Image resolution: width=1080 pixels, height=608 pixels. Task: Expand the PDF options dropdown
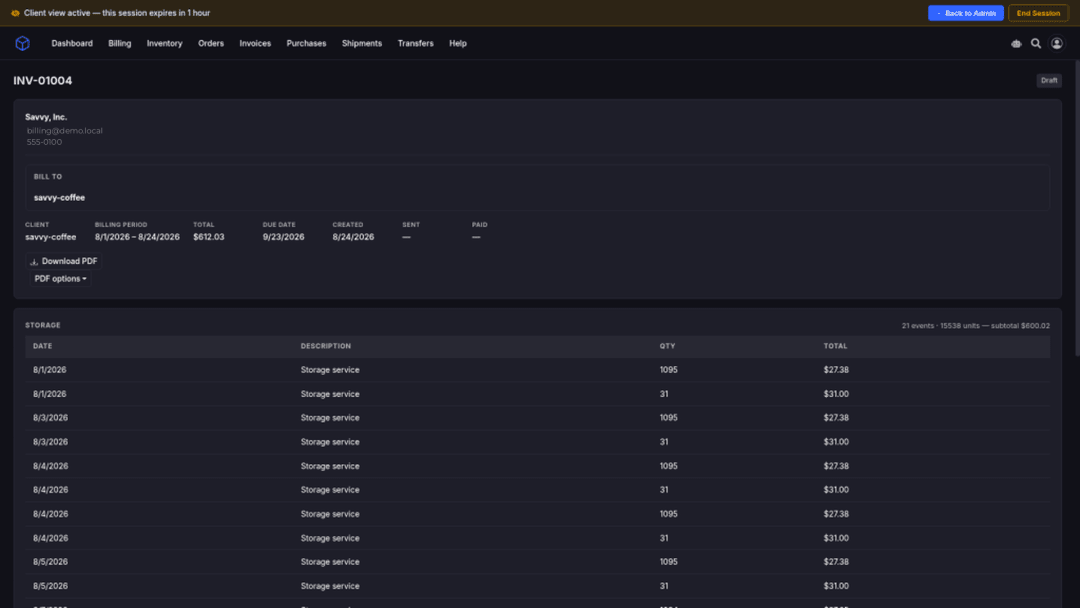click(61, 279)
